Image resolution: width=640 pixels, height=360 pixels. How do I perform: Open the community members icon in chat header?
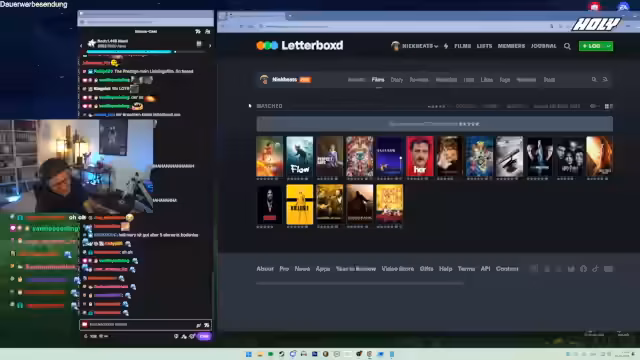click(x=207, y=31)
